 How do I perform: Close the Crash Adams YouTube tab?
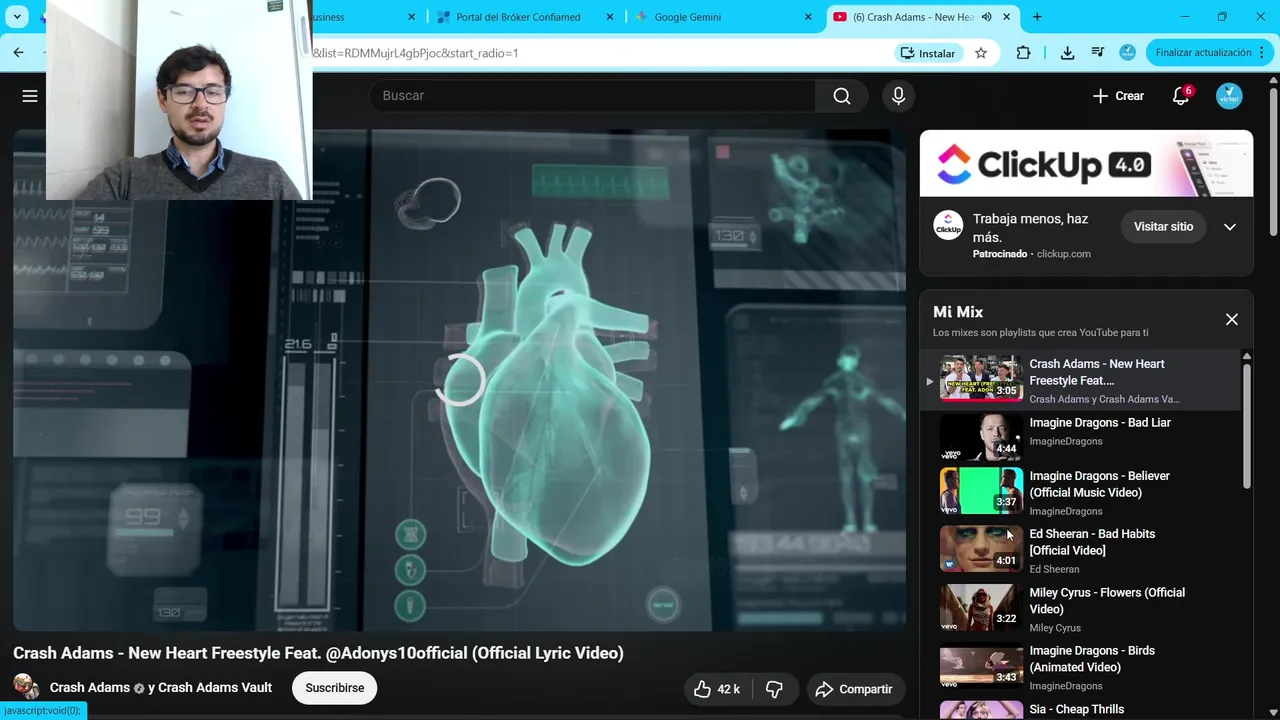[x=1007, y=17]
